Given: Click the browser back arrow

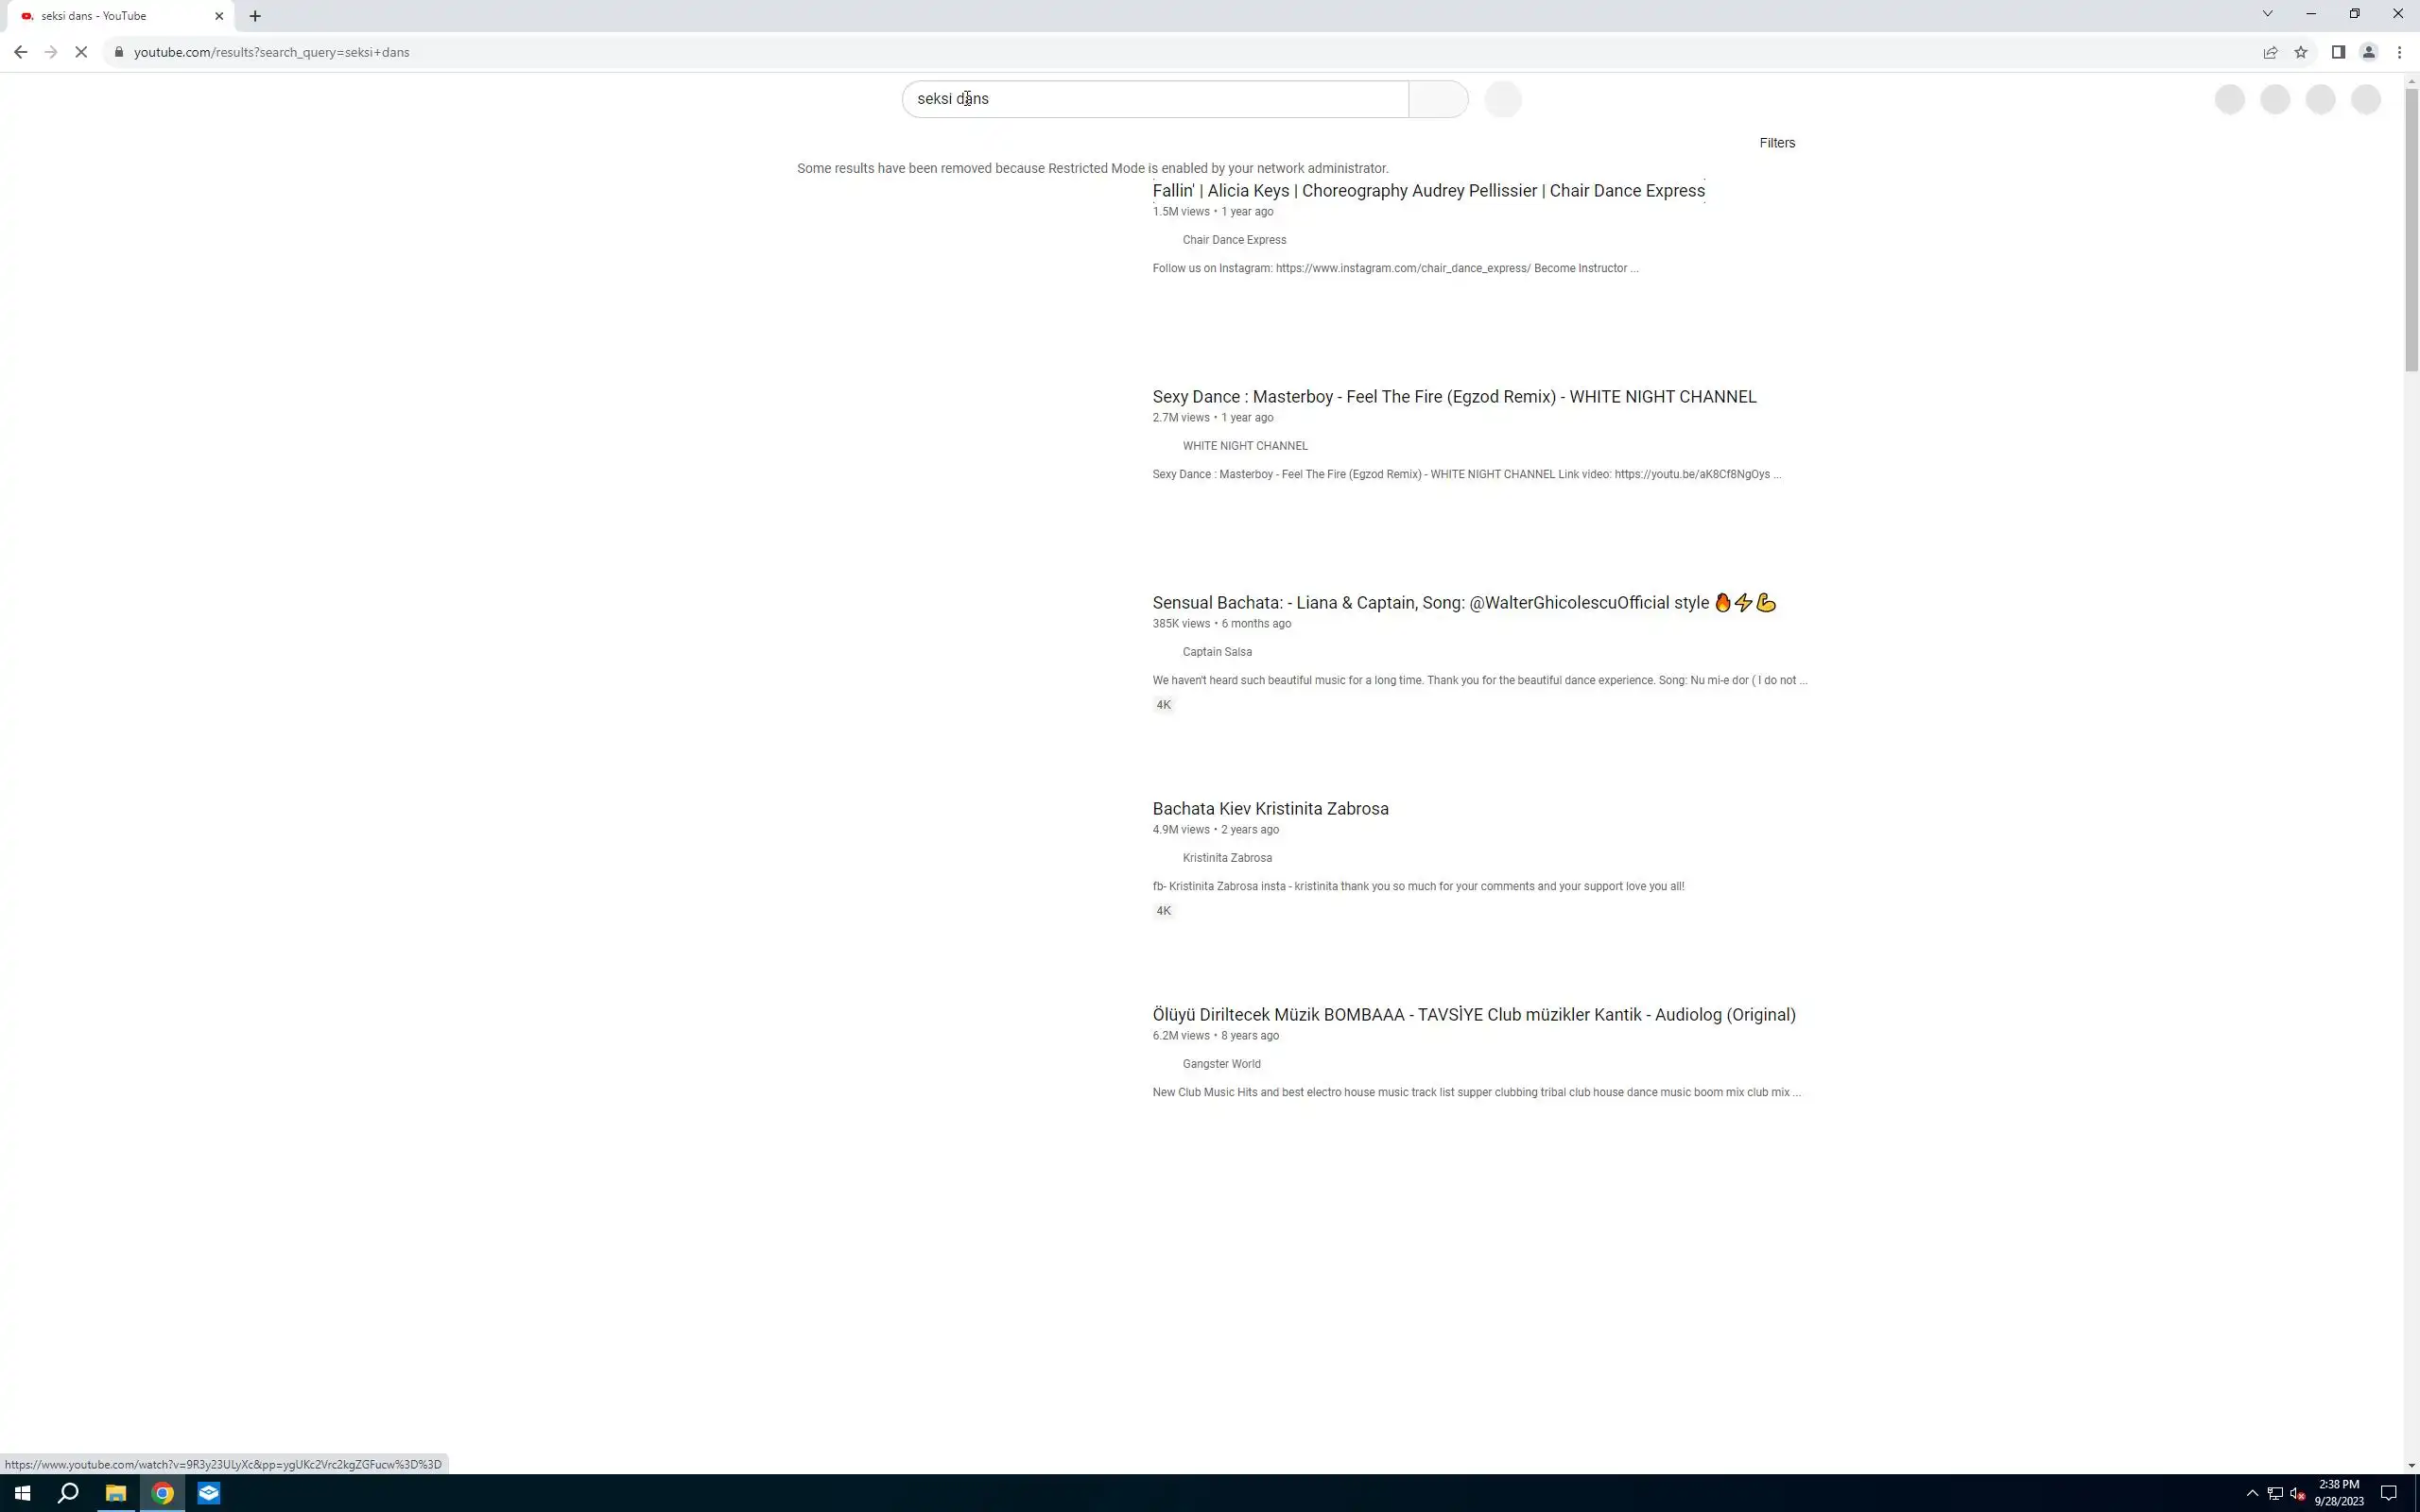Looking at the screenshot, I should tap(21, 52).
